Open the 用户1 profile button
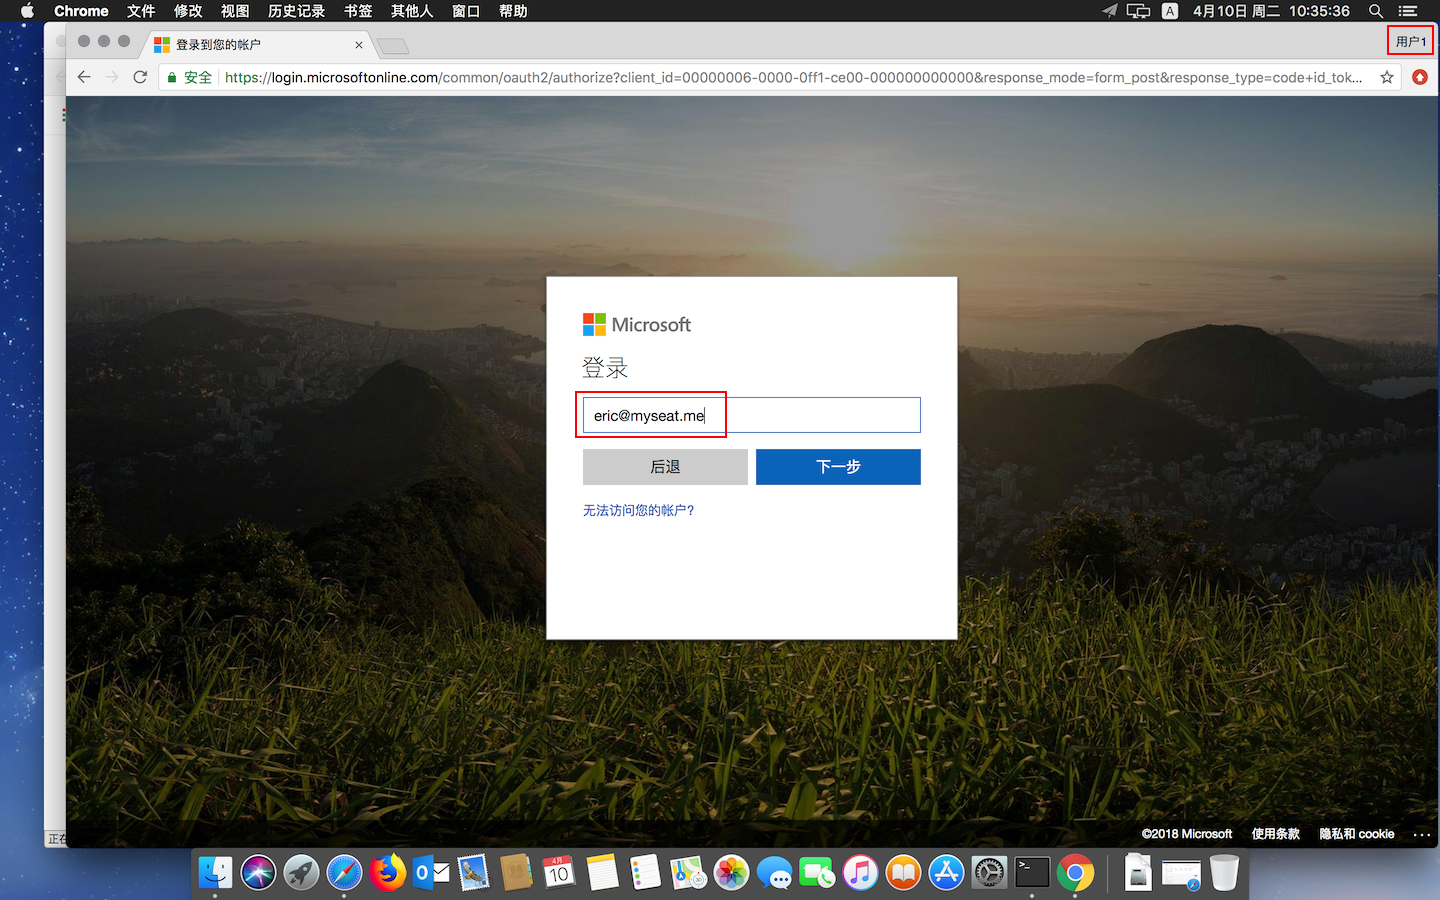The height and width of the screenshot is (900, 1440). click(1410, 41)
